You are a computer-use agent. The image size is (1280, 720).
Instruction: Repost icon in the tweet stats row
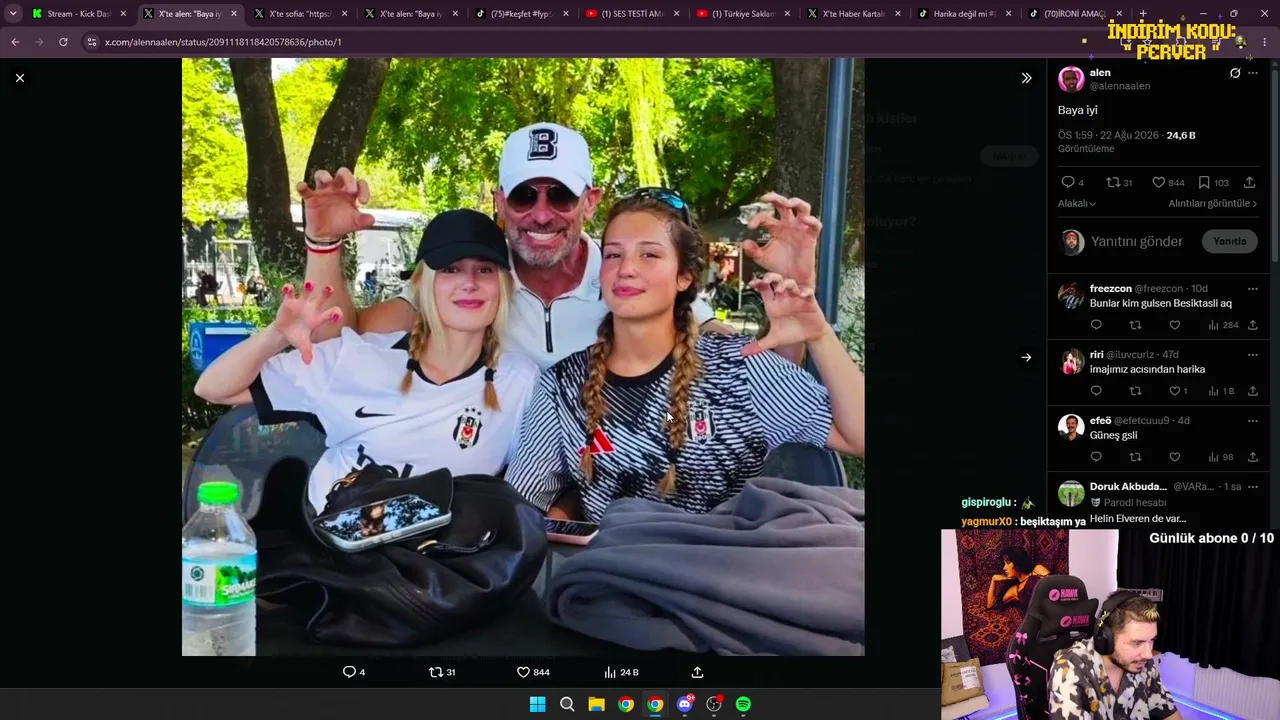1113,182
